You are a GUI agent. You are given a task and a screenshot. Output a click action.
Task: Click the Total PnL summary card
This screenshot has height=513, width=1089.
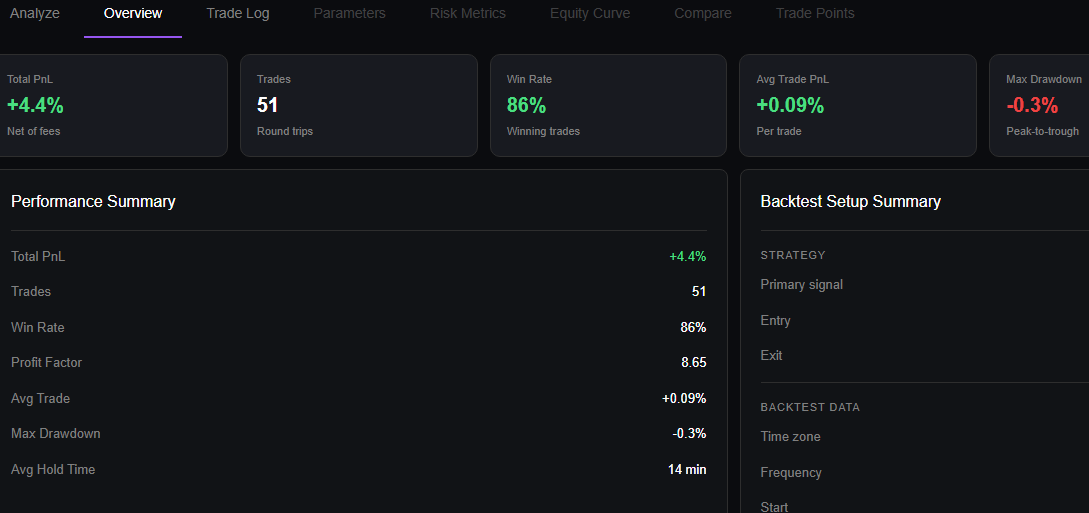tap(113, 106)
